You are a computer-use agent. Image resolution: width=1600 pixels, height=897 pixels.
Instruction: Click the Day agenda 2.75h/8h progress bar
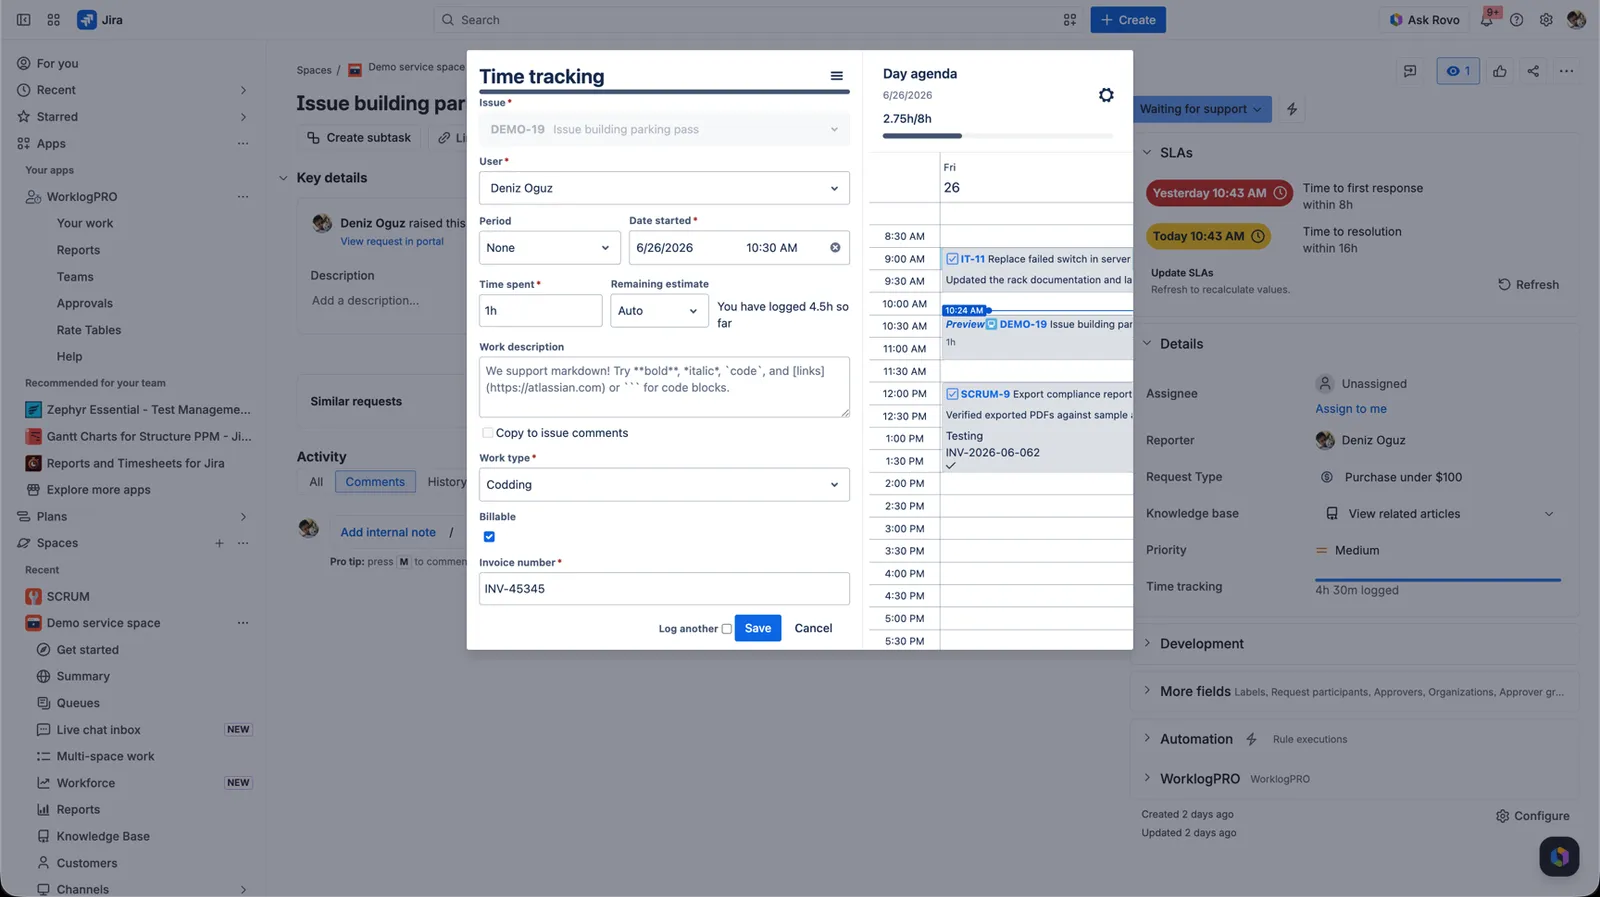click(998, 136)
